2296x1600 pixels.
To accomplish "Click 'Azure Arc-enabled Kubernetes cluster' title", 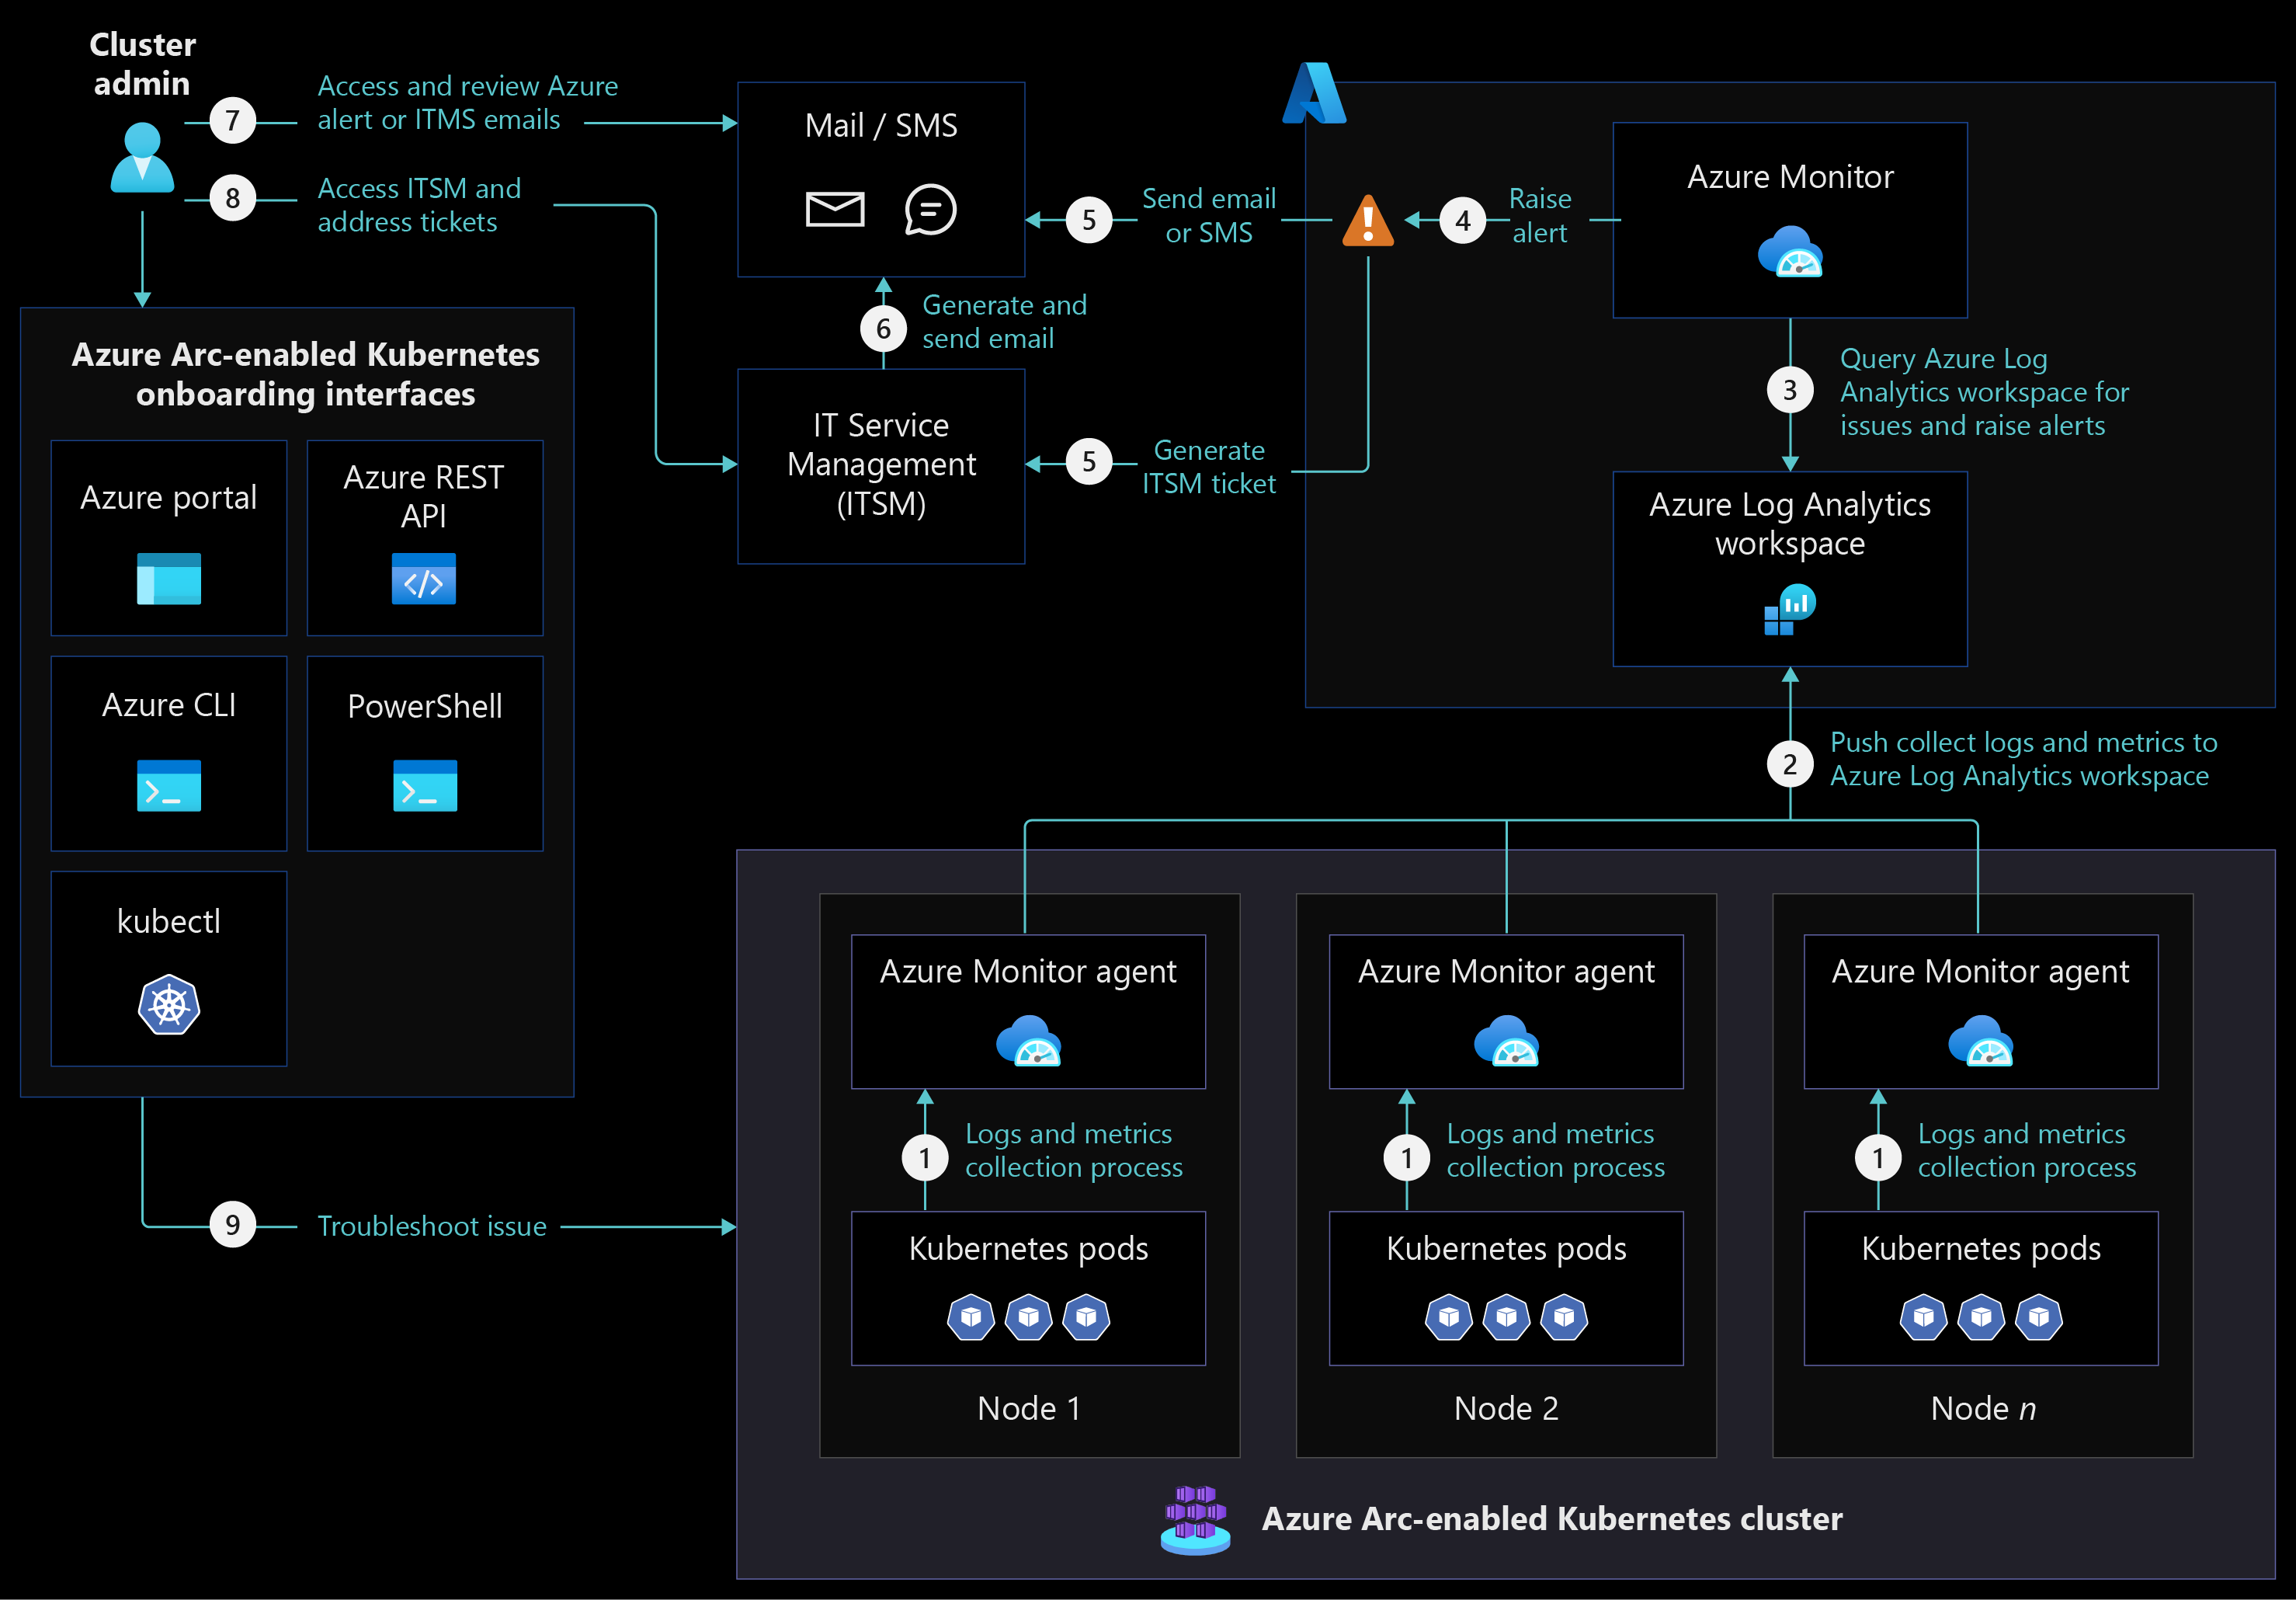I will [x=1552, y=1519].
